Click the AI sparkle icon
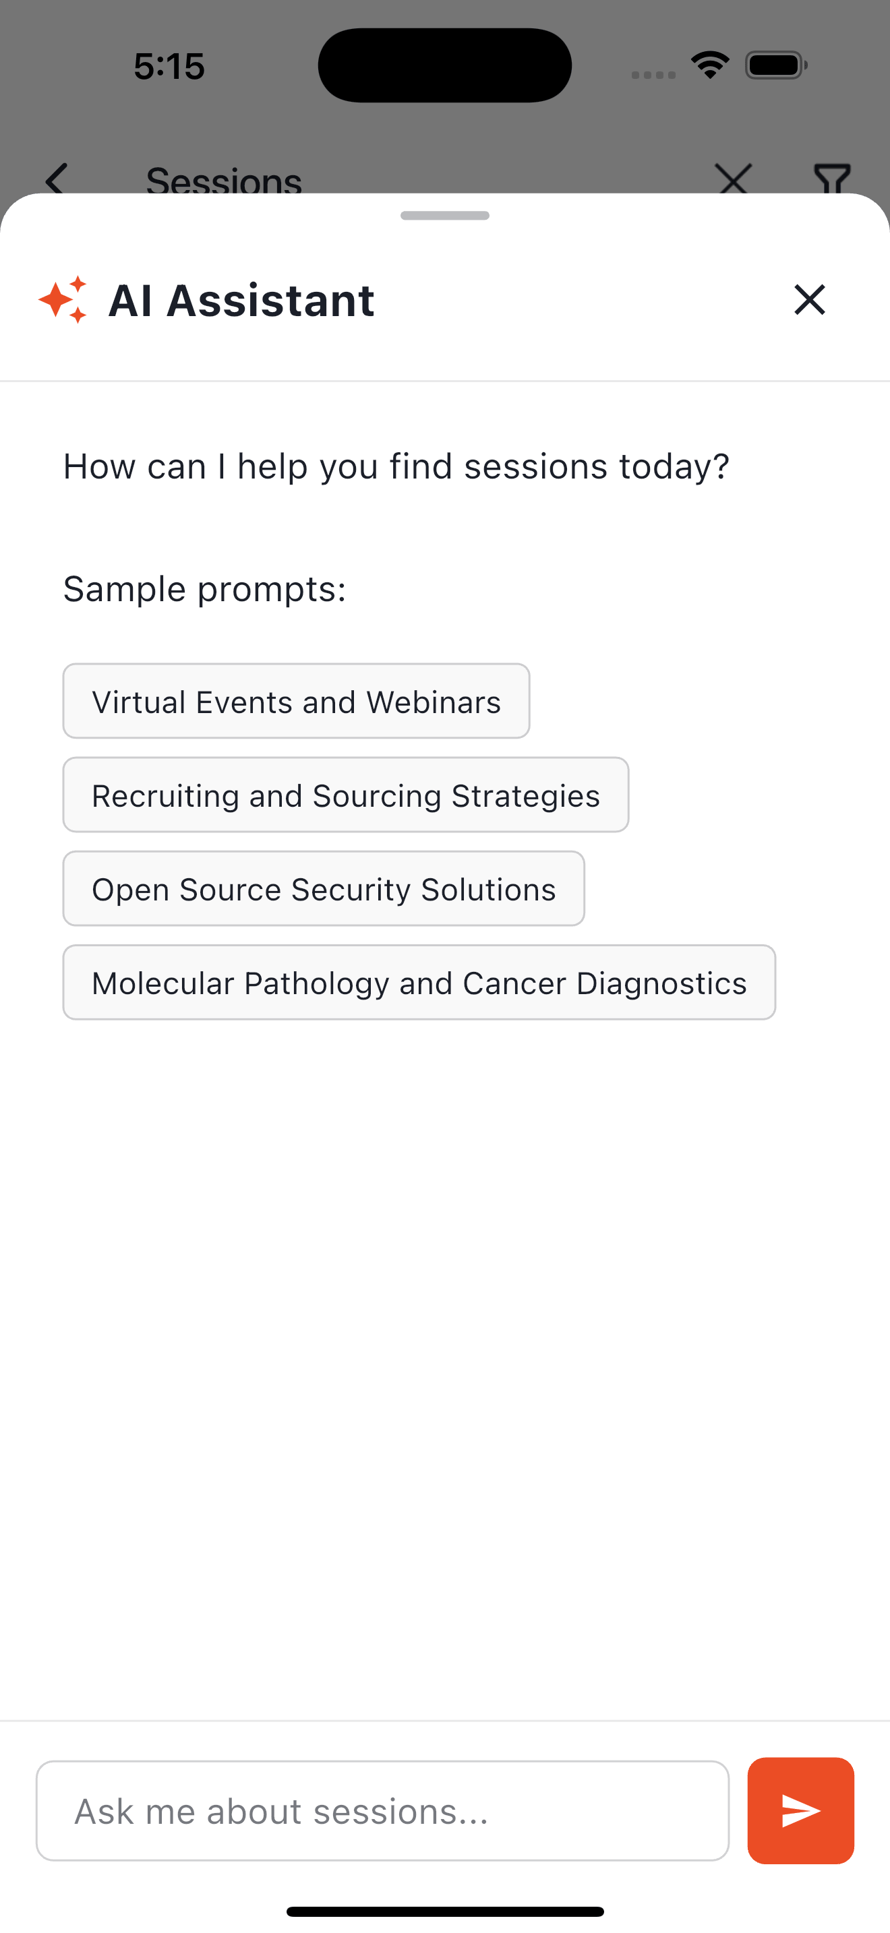 pos(63,300)
